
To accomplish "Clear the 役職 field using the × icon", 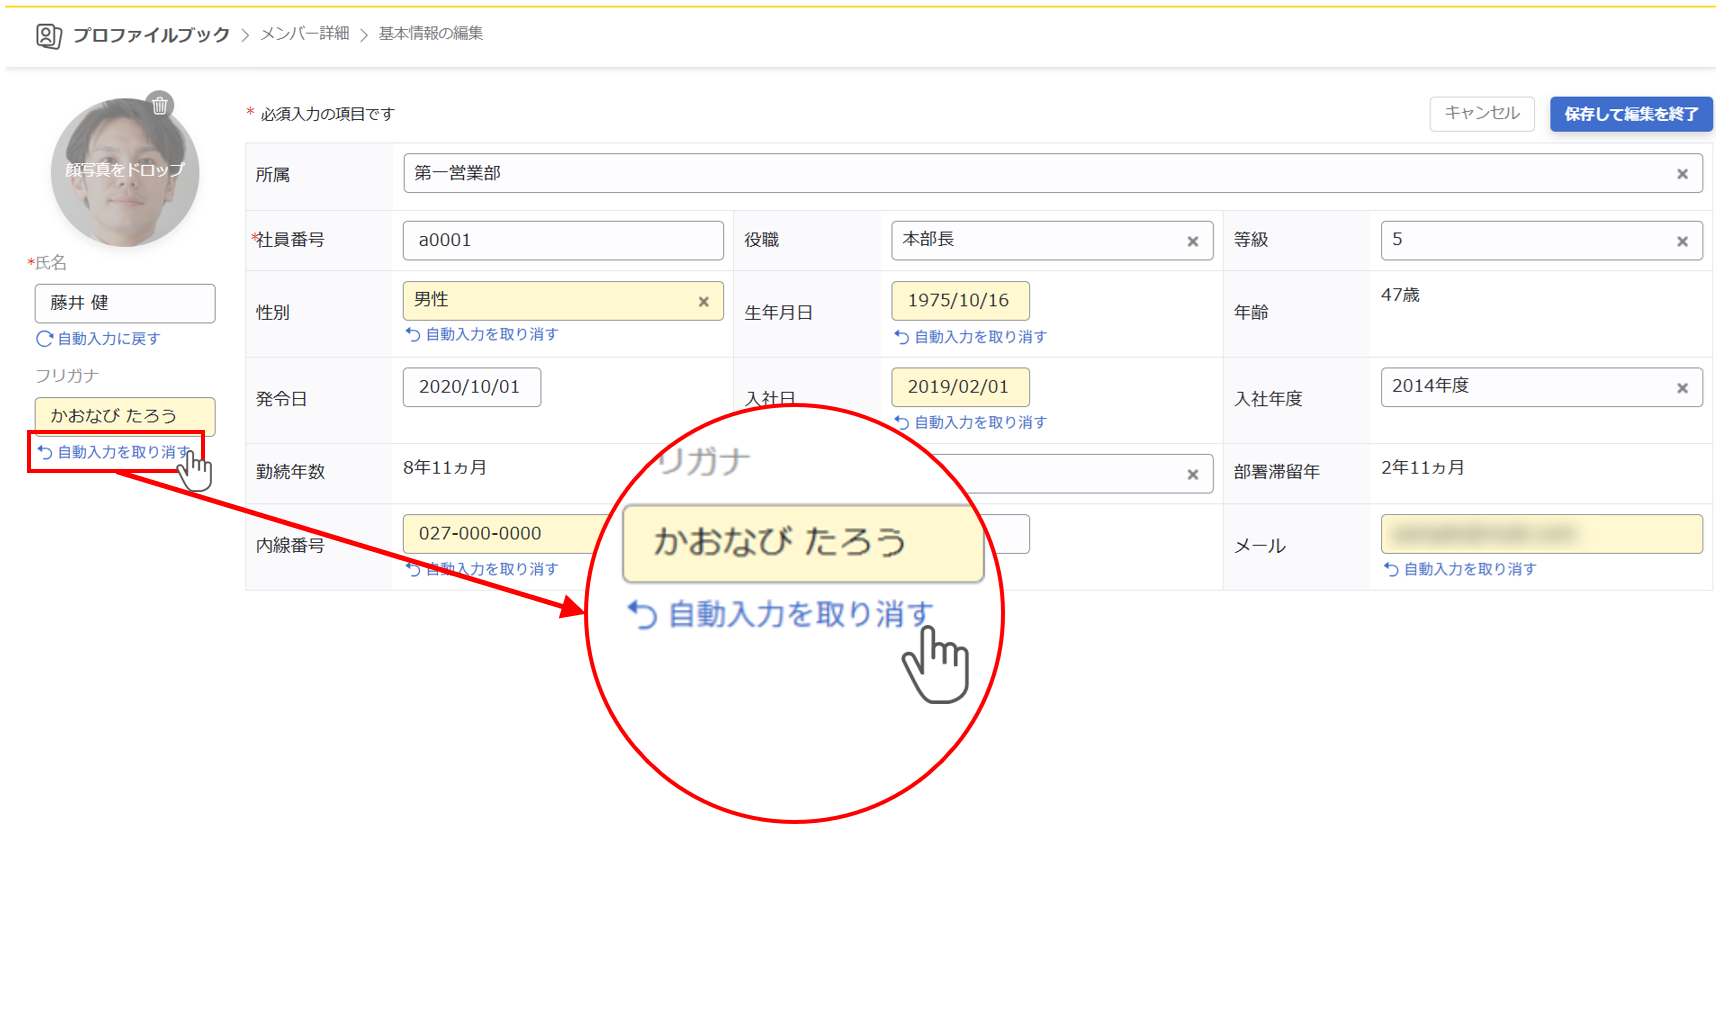I will (1193, 240).
